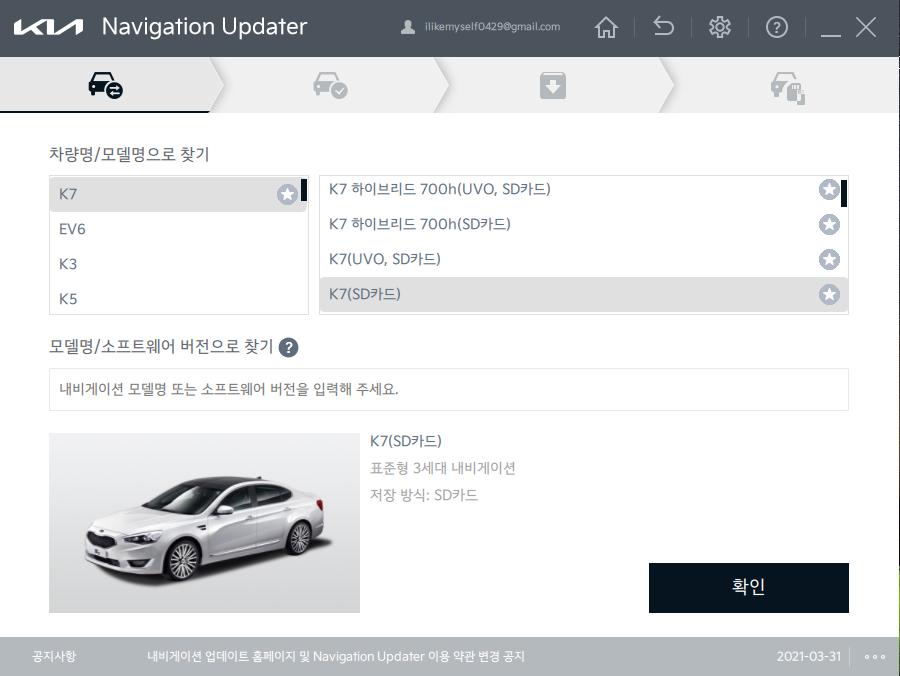Viewport: 900px width, 676px height.
Task: Go to the download step tab
Action: [553, 86]
